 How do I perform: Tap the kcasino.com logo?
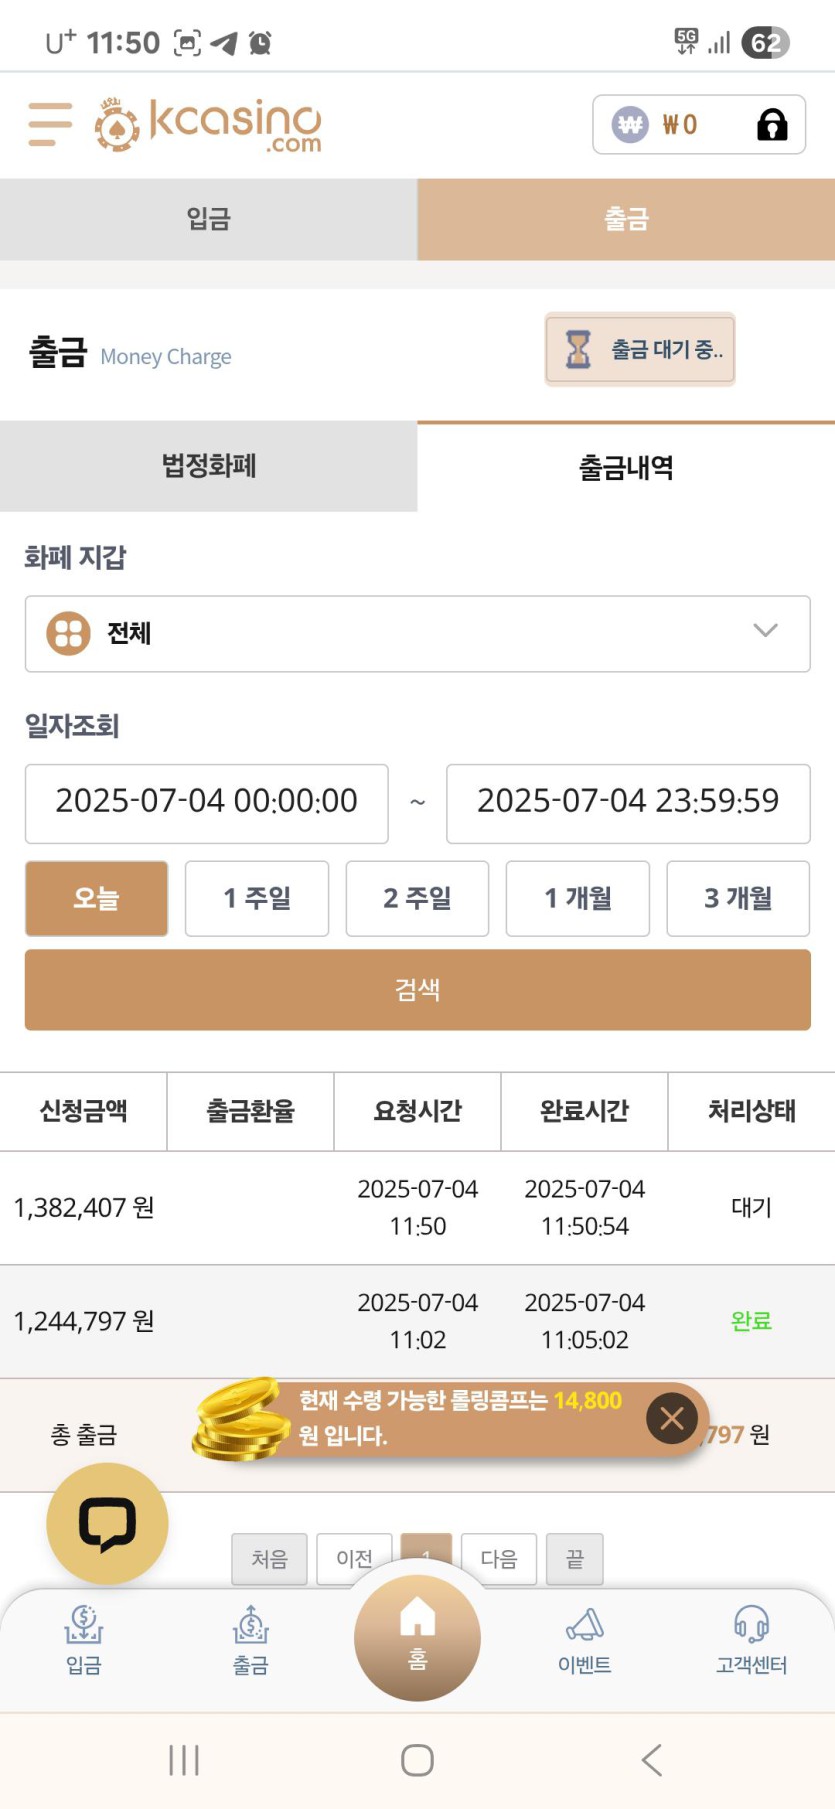coord(208,125)
